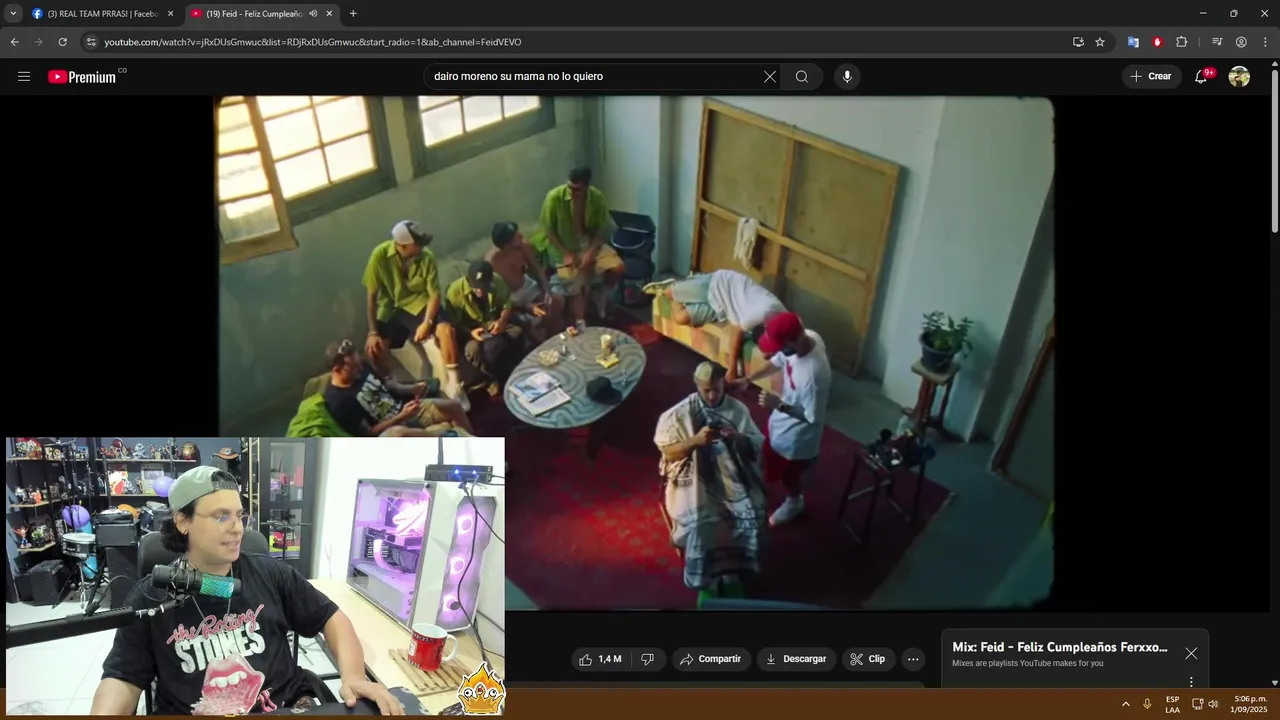
Task: Click the browser URL address bar
Action: click(580, 42)
